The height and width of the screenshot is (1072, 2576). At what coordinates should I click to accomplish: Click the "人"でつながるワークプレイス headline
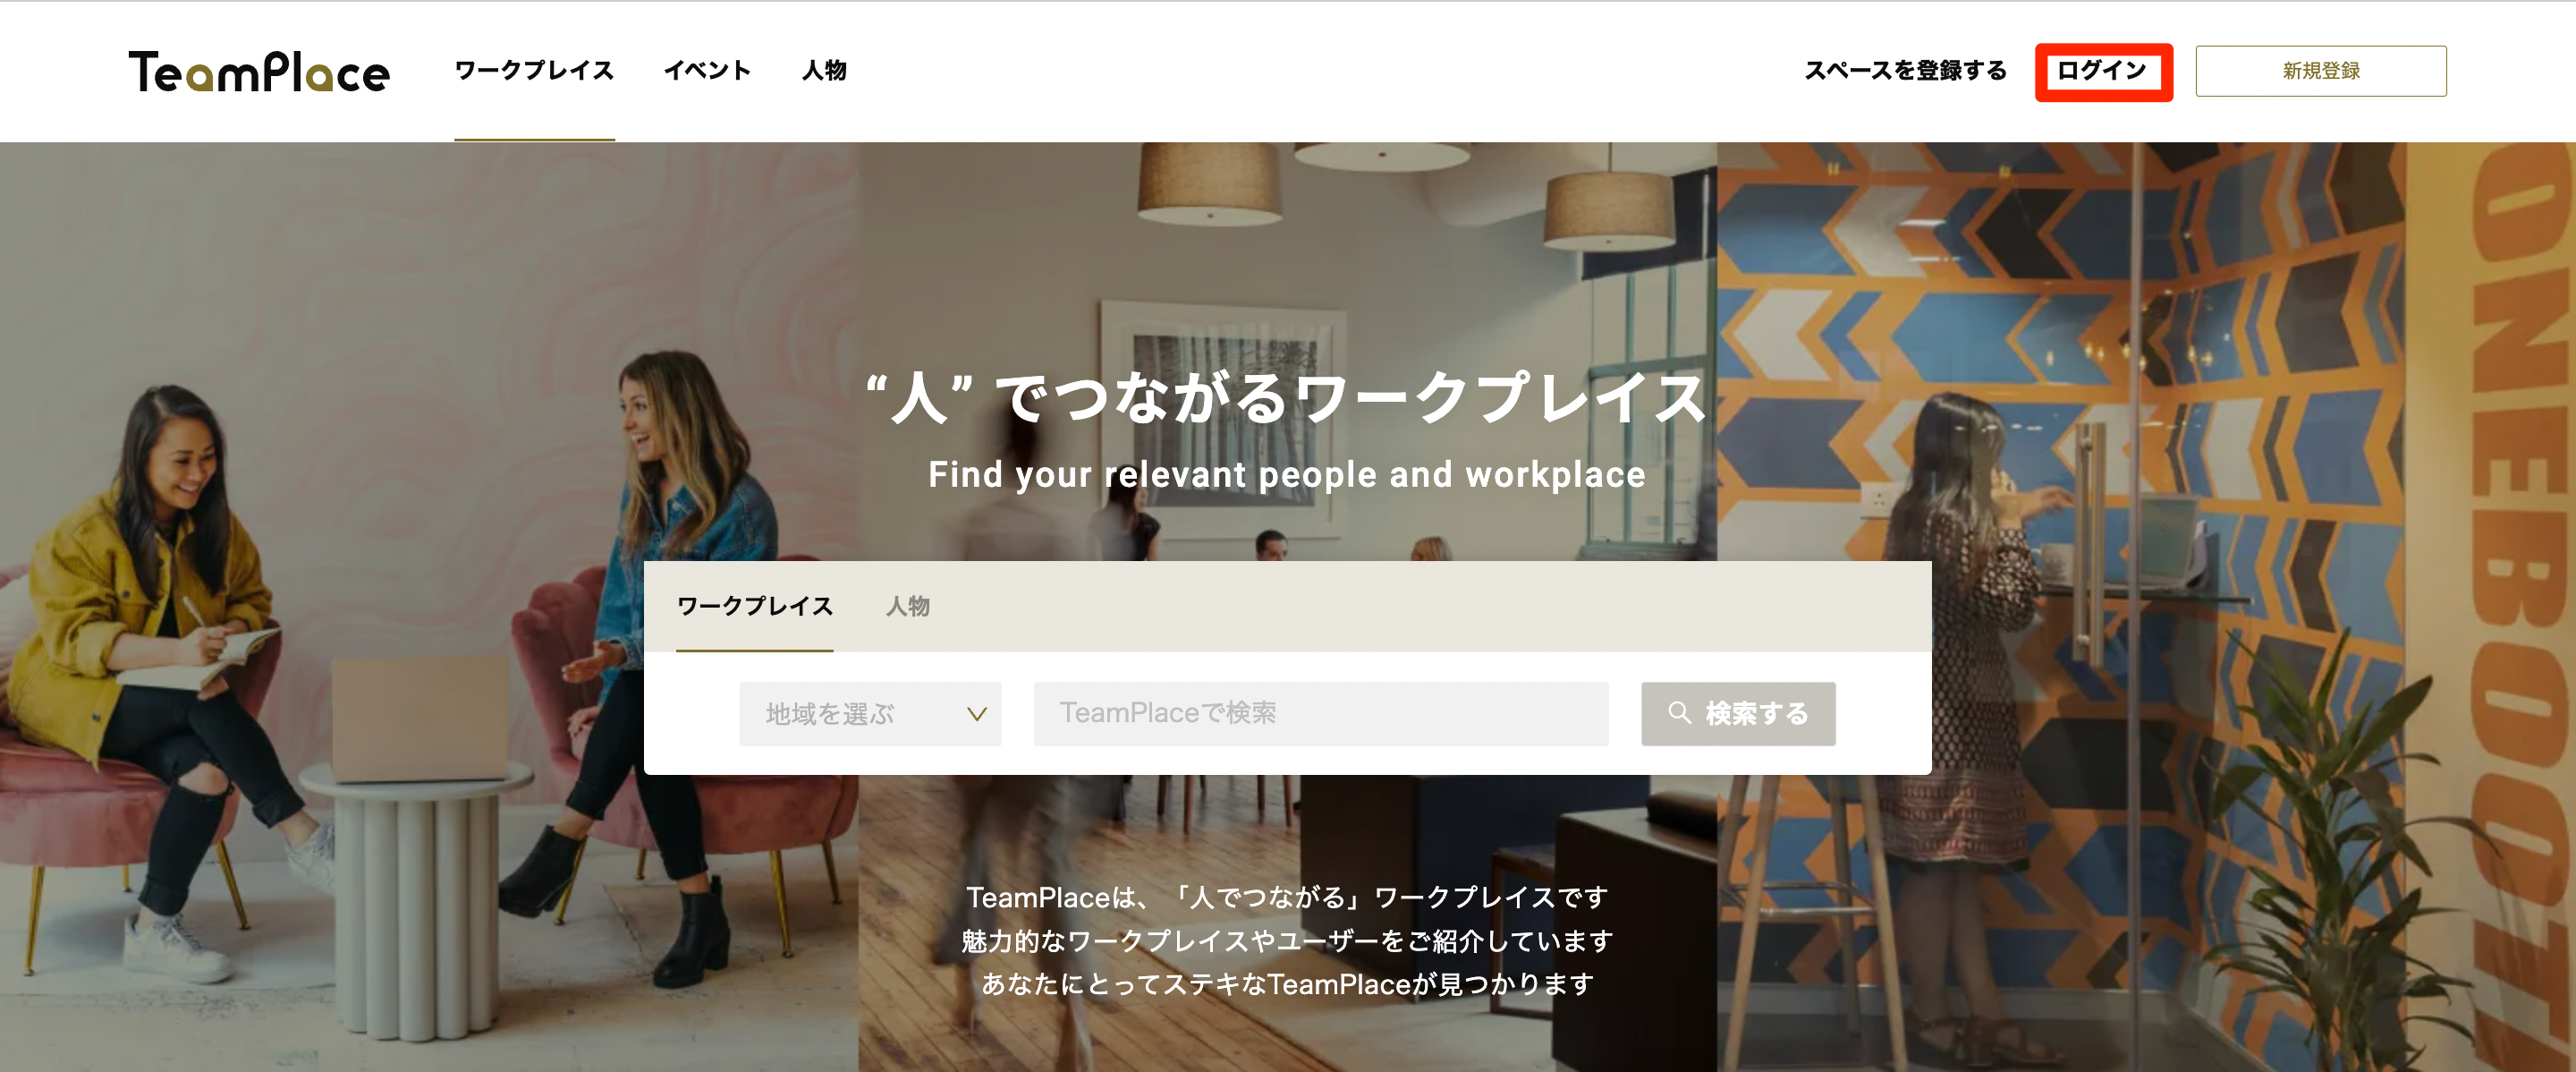tap(1287, 397)
